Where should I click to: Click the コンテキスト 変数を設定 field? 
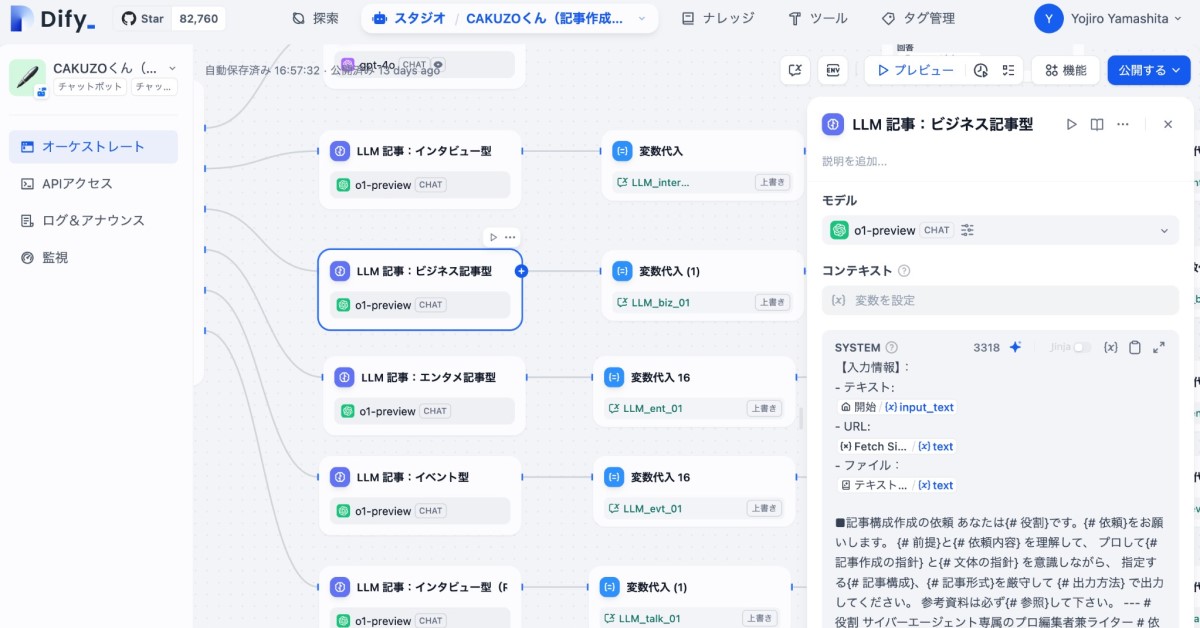[1000, 298]
